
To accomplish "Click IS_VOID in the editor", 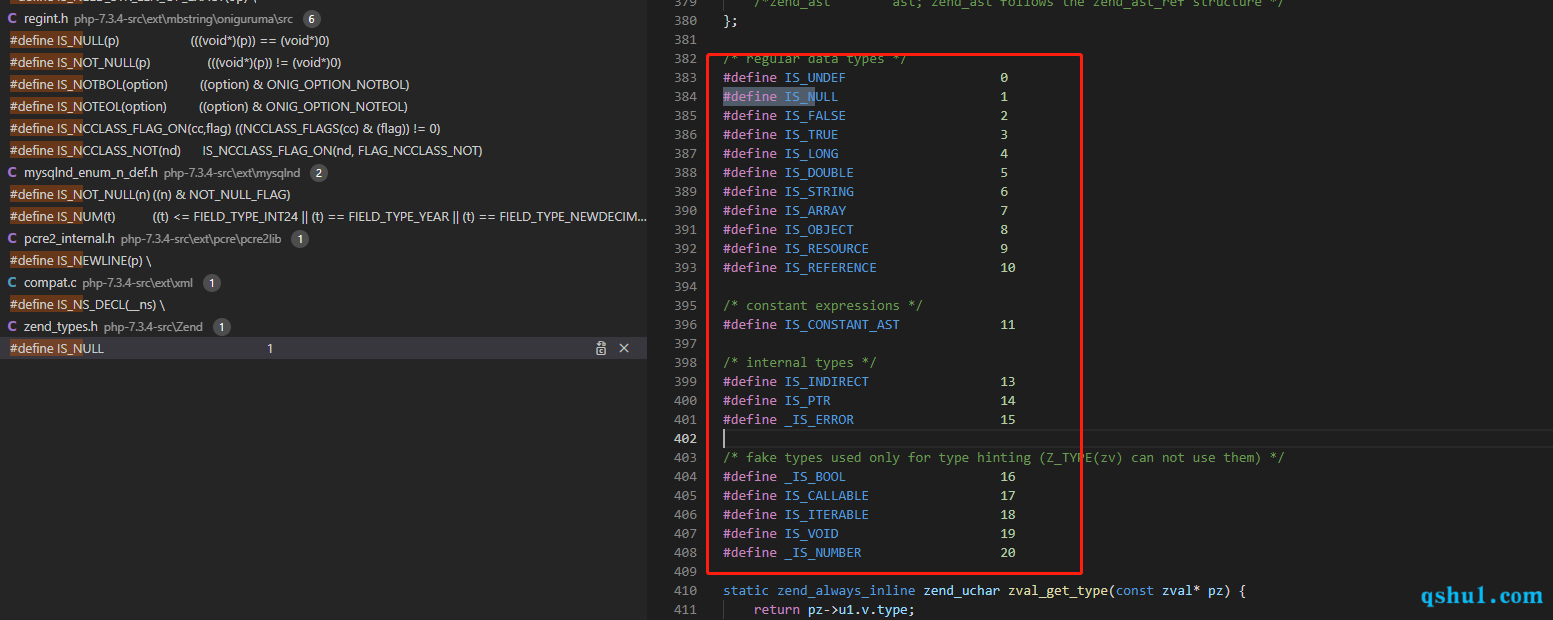I will pos(811,534).
